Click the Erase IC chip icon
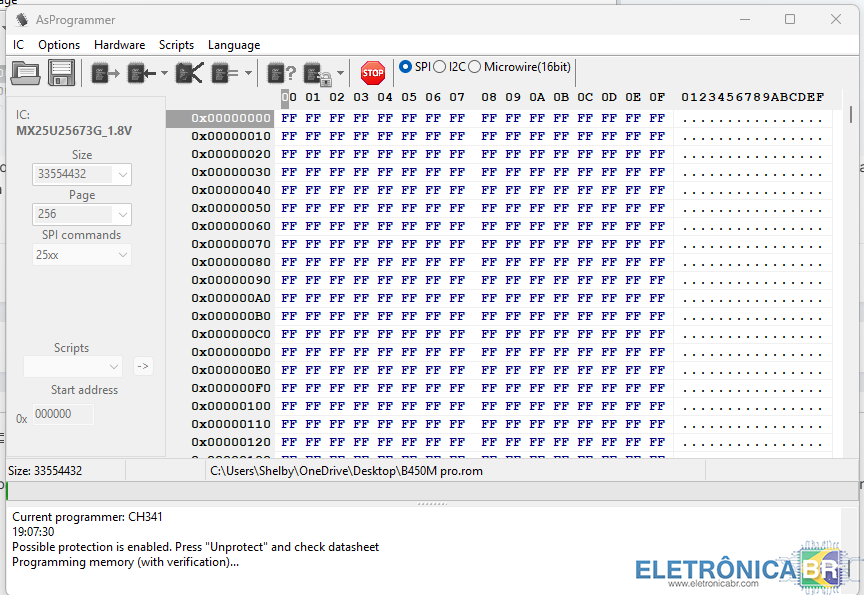 [189, 72]
